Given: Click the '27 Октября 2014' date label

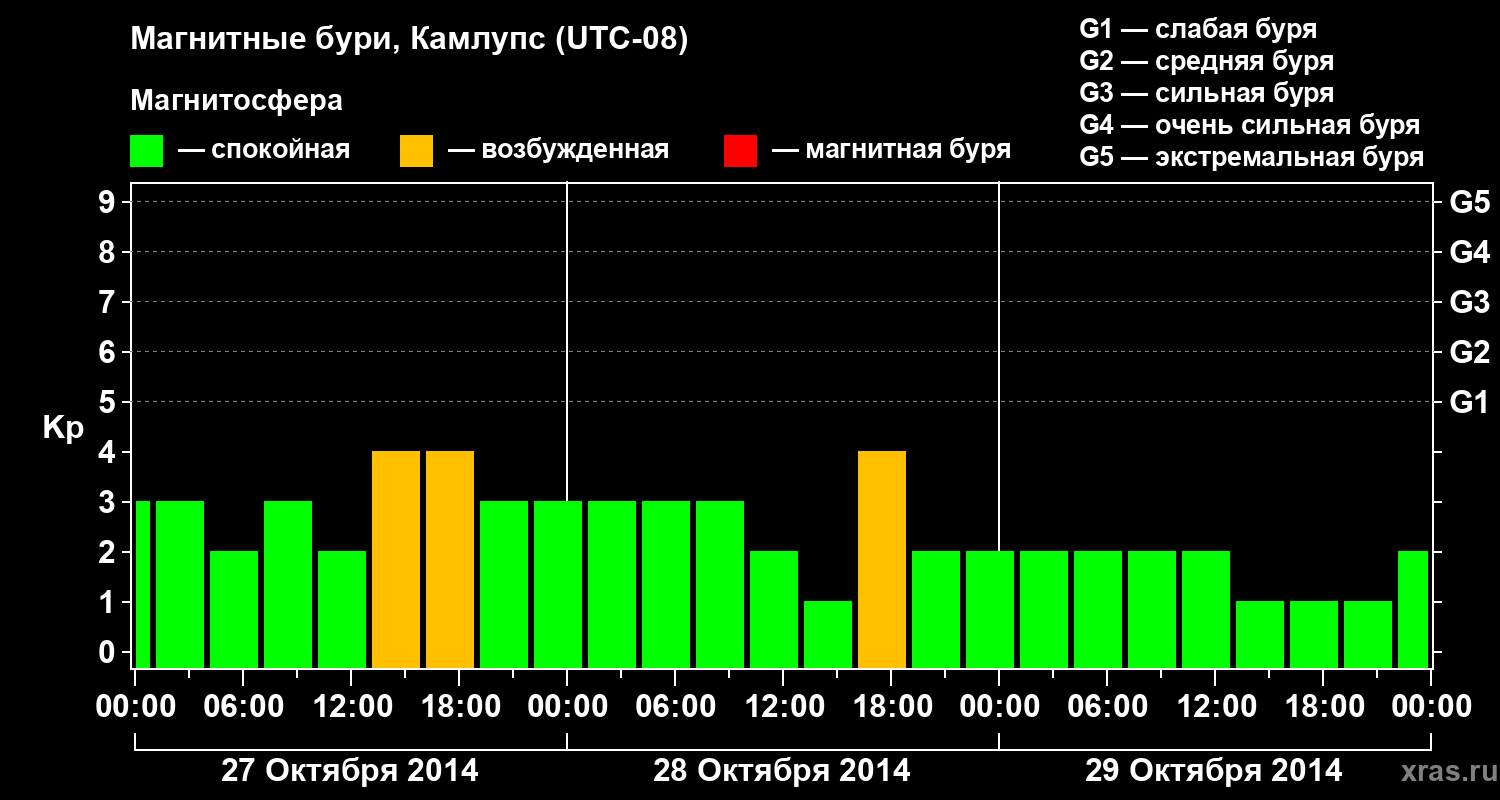Looking at the screenshot, I should pos(350,771).
